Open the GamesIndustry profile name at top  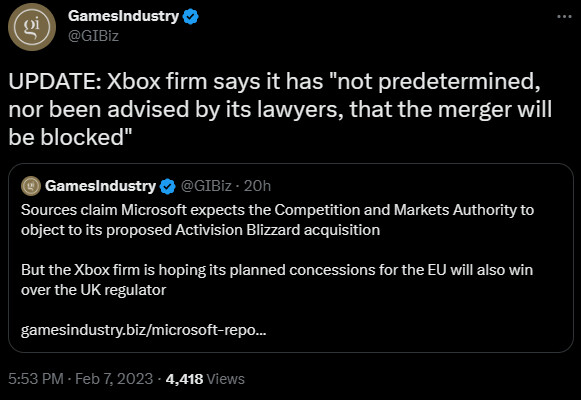tap(123, 16)
